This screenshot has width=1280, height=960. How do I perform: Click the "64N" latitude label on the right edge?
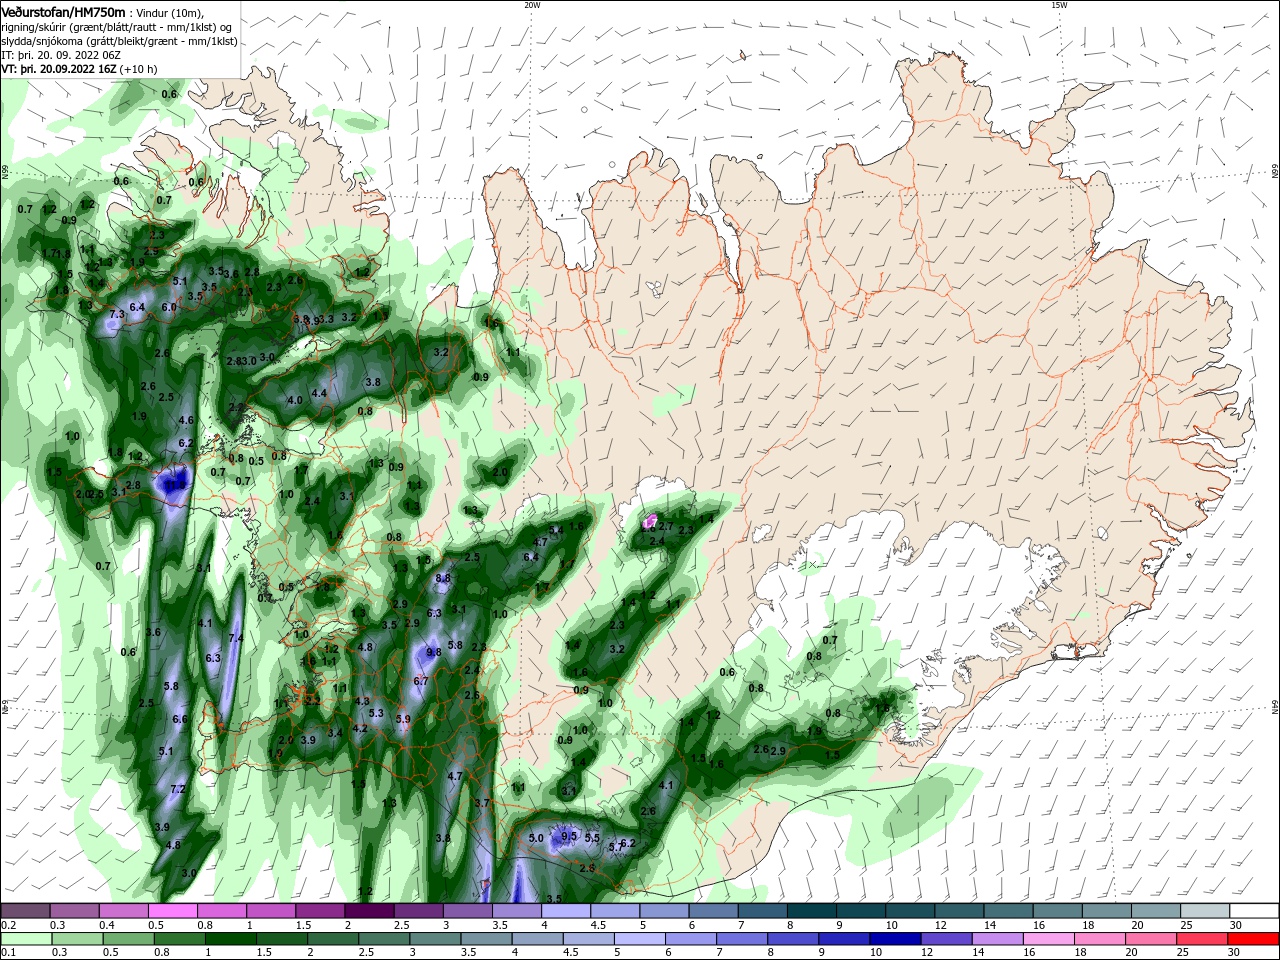[1275, 708]
